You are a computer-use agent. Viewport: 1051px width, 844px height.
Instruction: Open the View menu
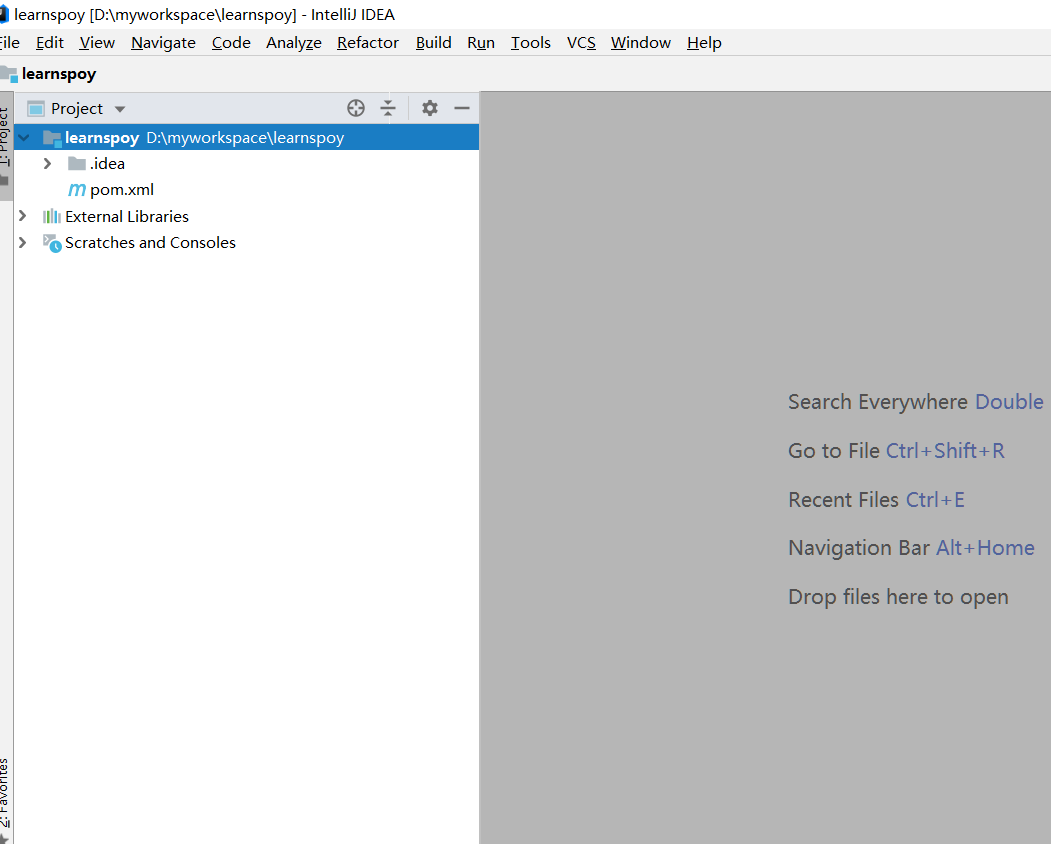[97, 43]
